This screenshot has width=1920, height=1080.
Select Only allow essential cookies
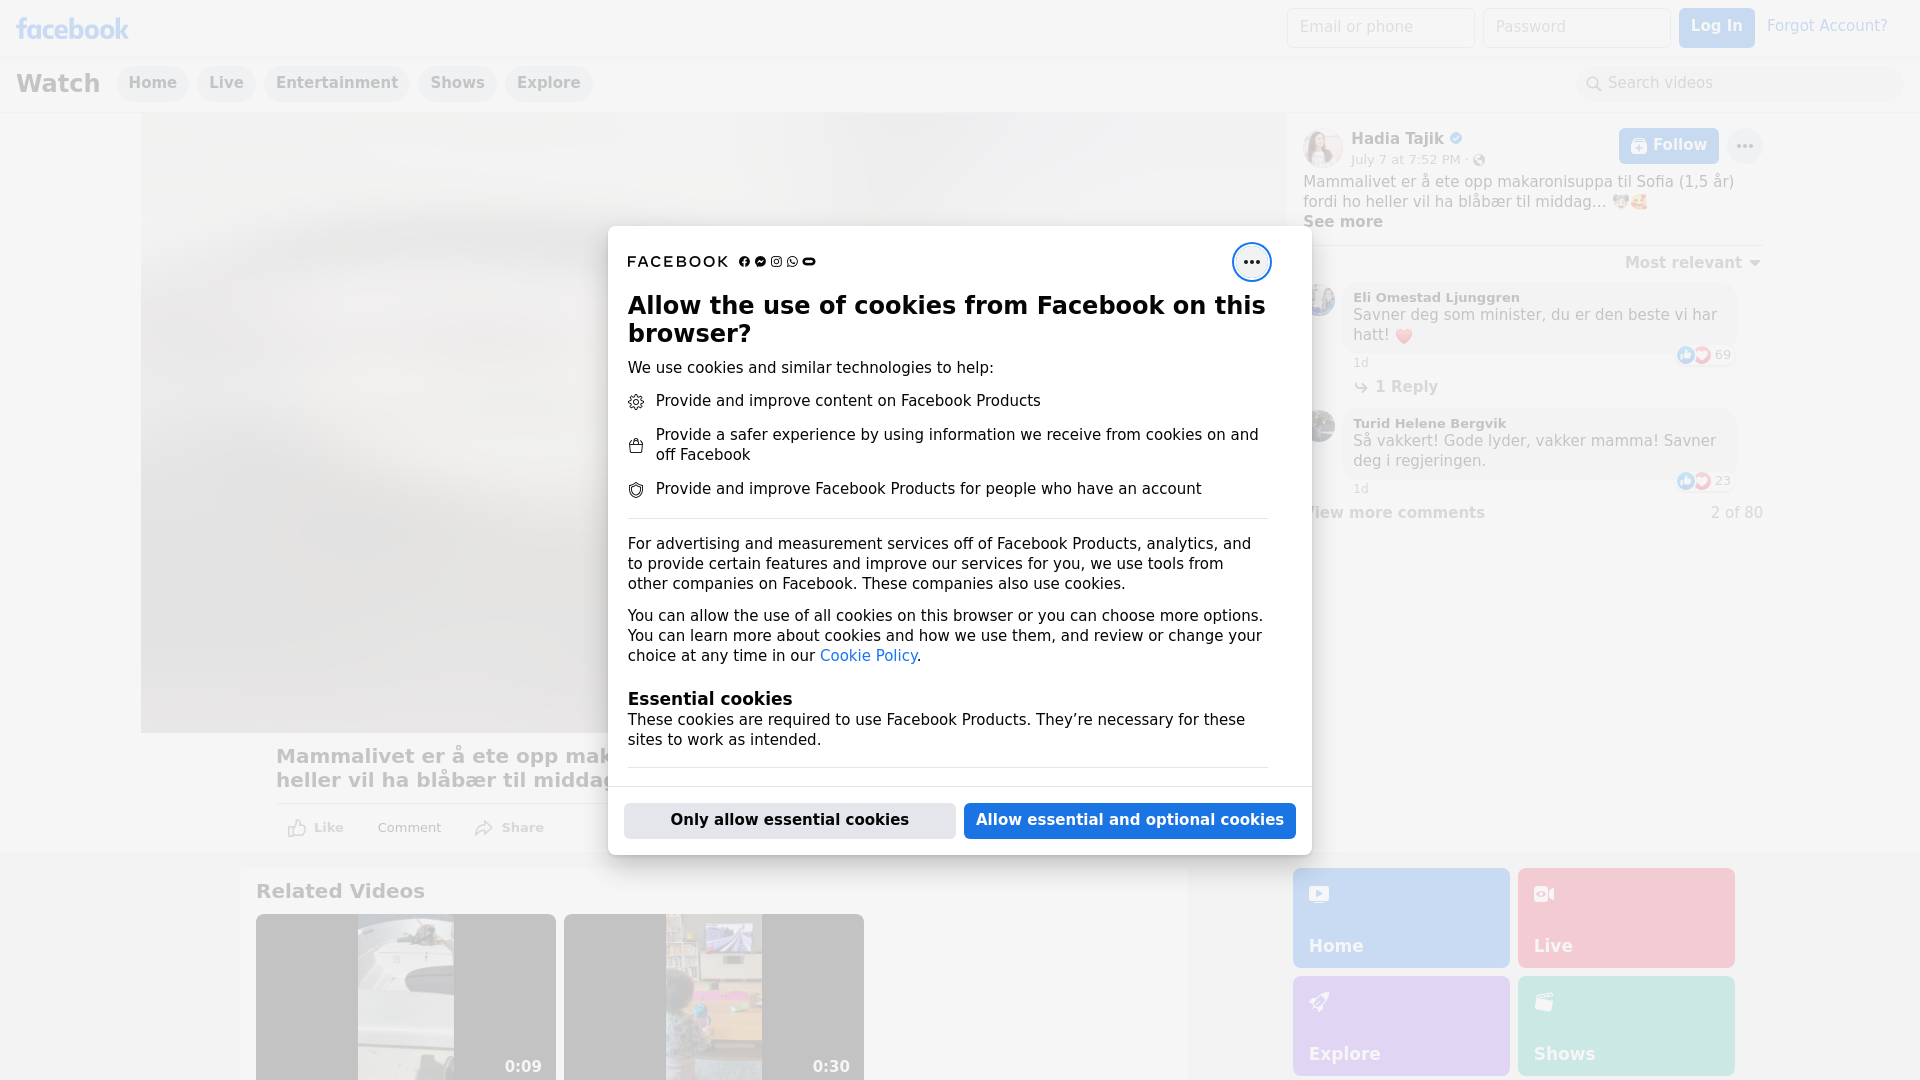(x=789, y=820)
